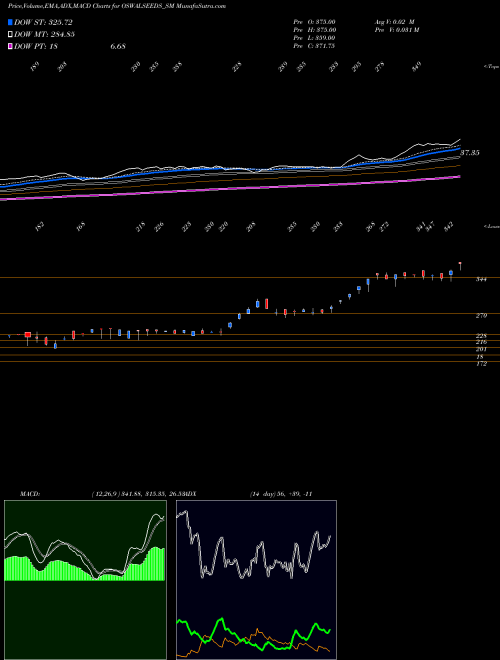Click the 228 price level label

[x=481, y=336]
